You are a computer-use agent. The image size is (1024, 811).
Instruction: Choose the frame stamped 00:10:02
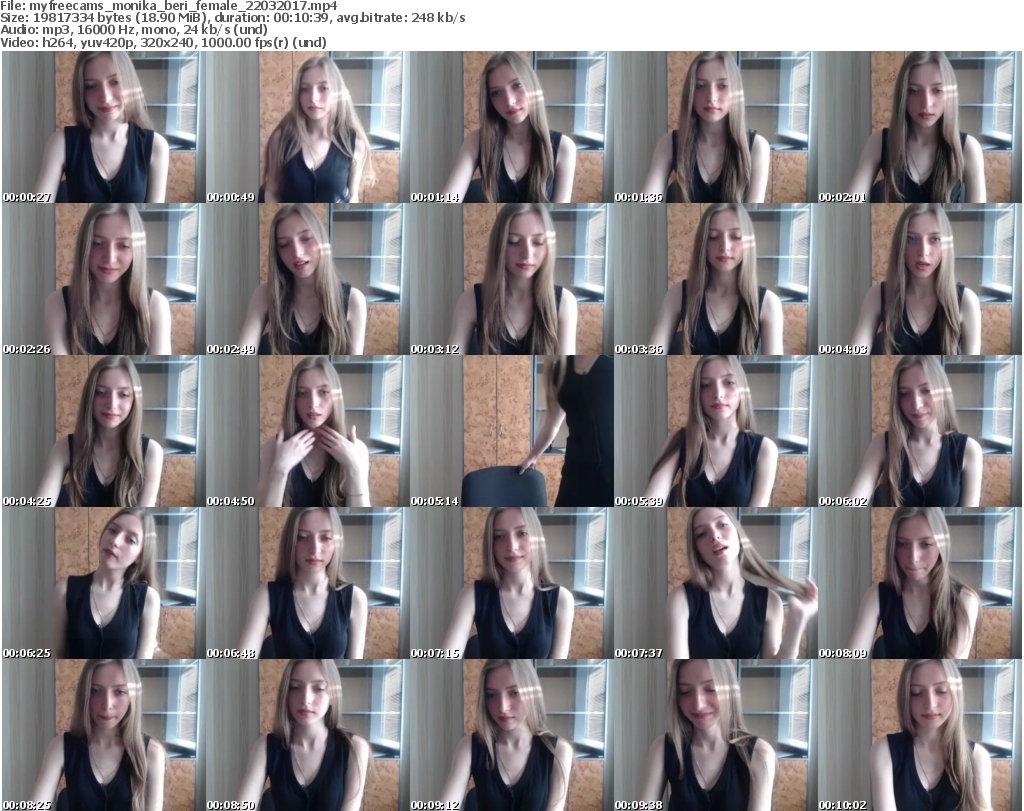[919, 735]
